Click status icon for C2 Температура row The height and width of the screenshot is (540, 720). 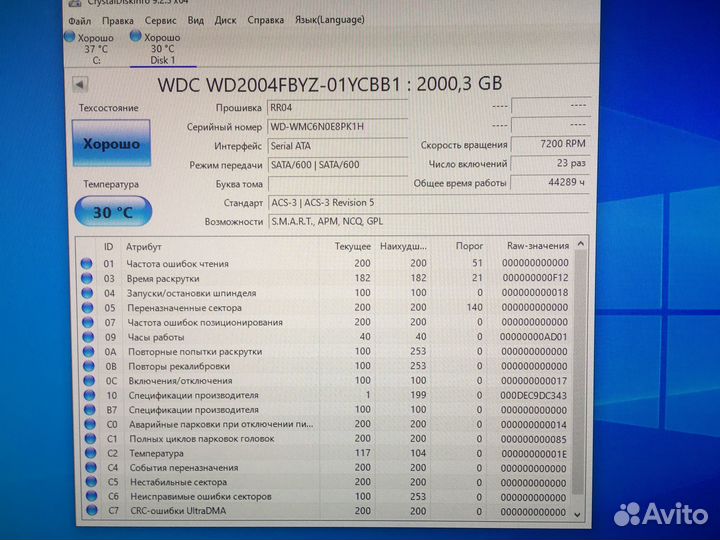pyautogui.click(x=91, y=453)
